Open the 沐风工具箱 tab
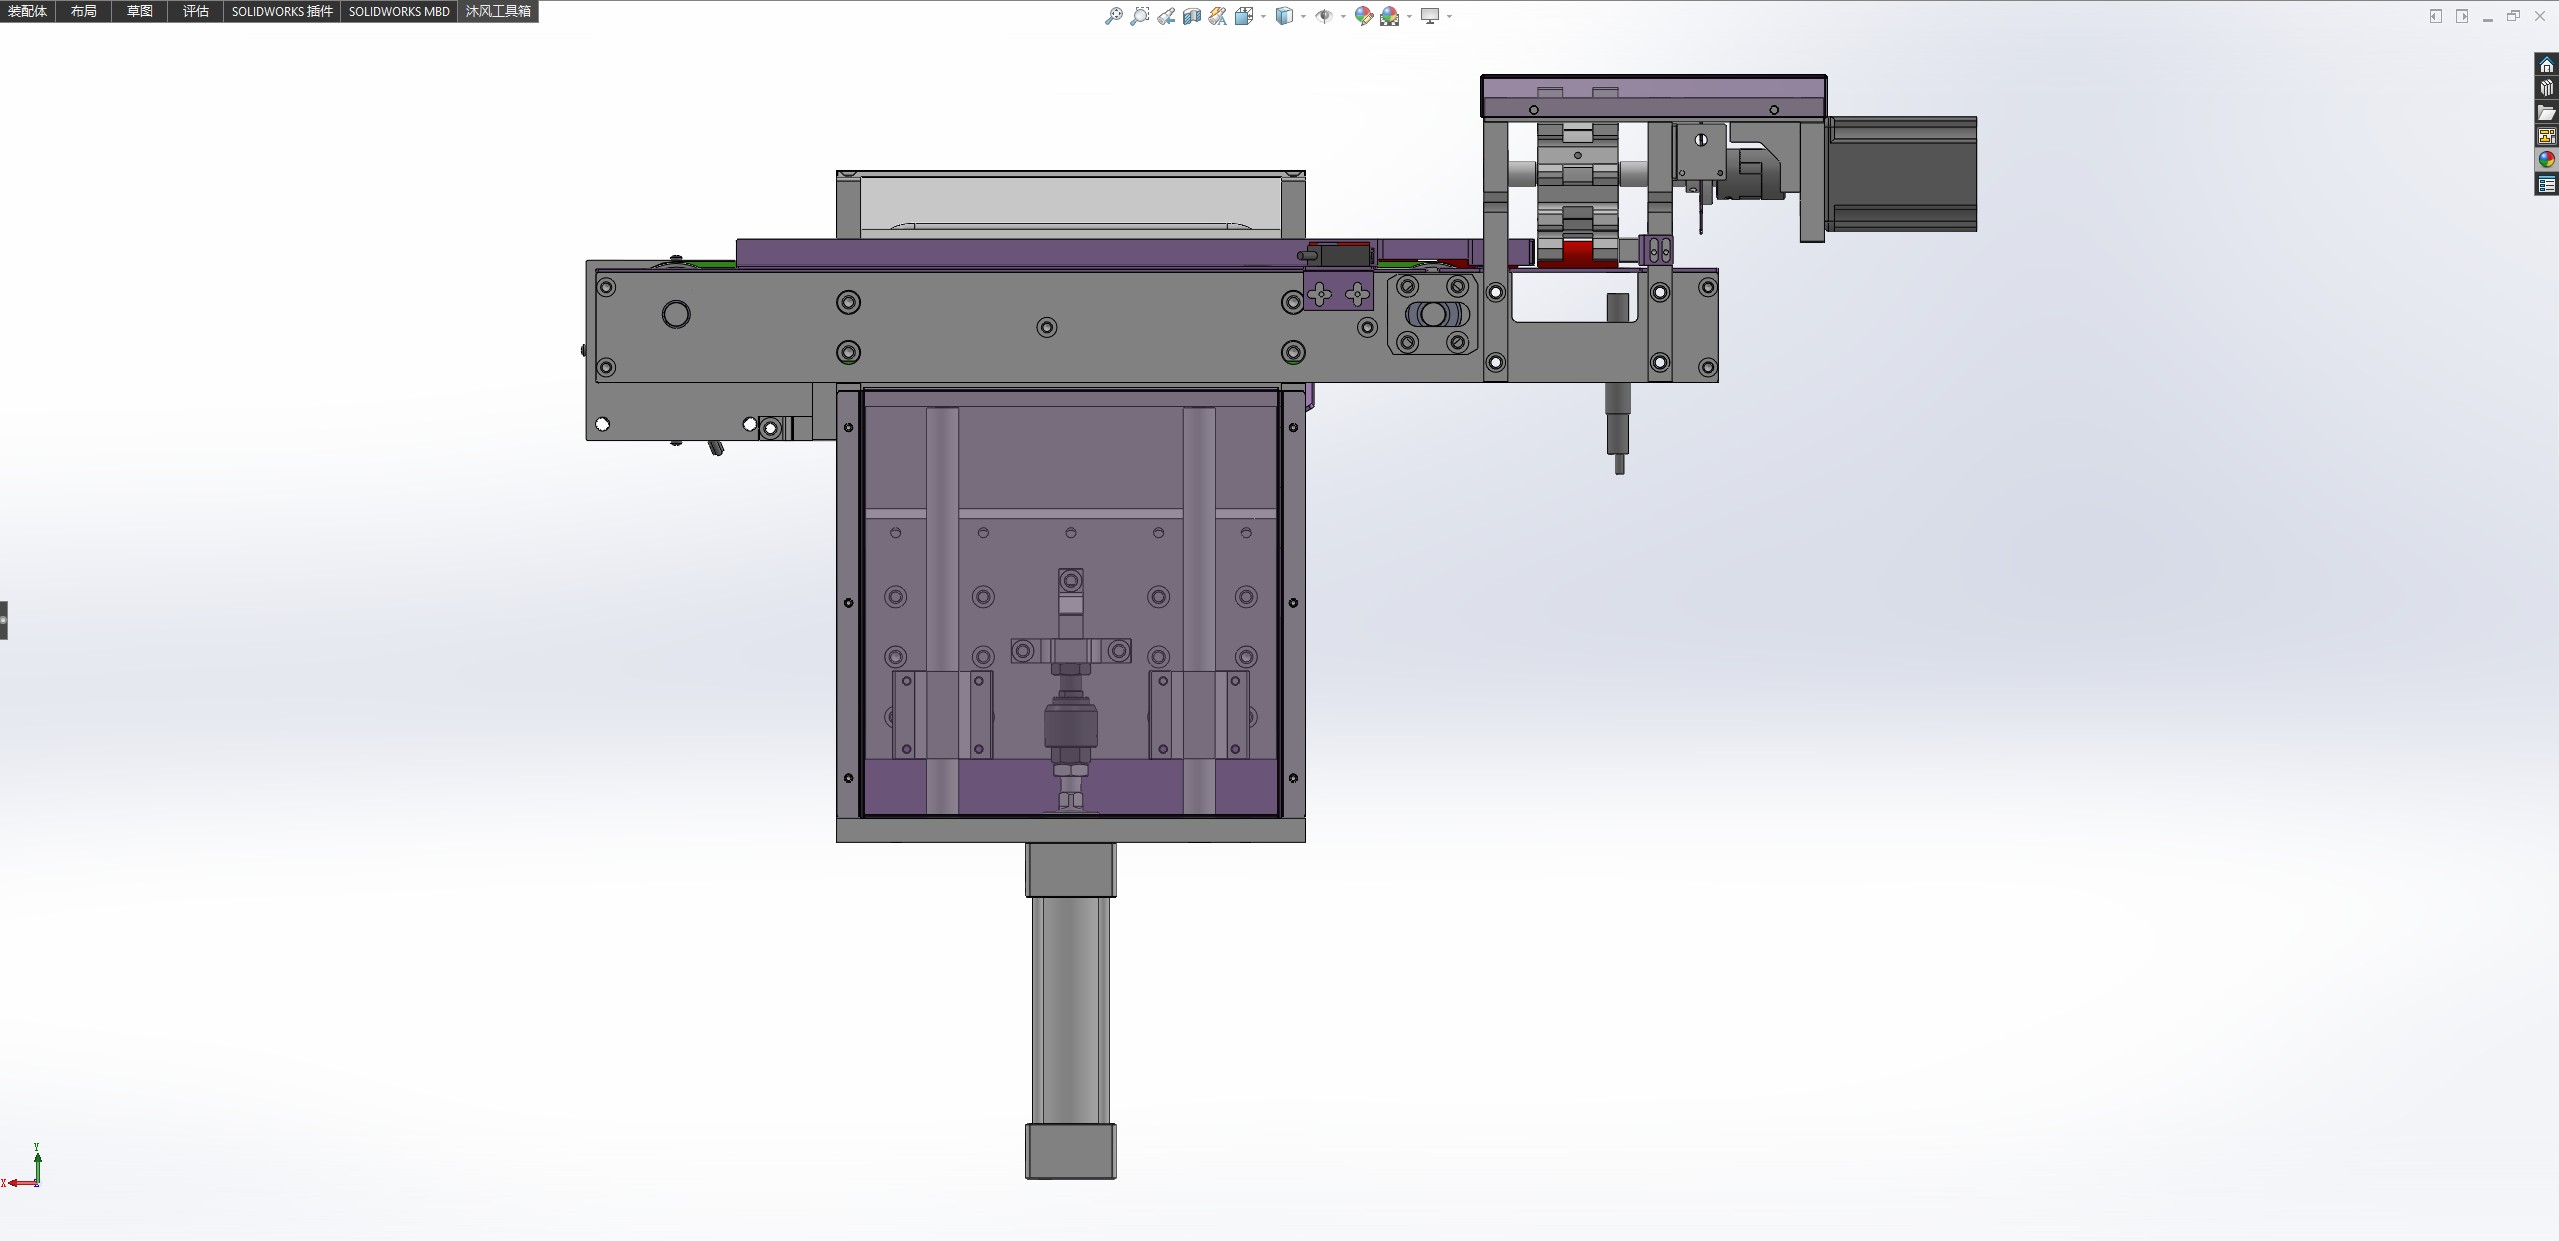2559x1241 pixels. coord(497,11)
